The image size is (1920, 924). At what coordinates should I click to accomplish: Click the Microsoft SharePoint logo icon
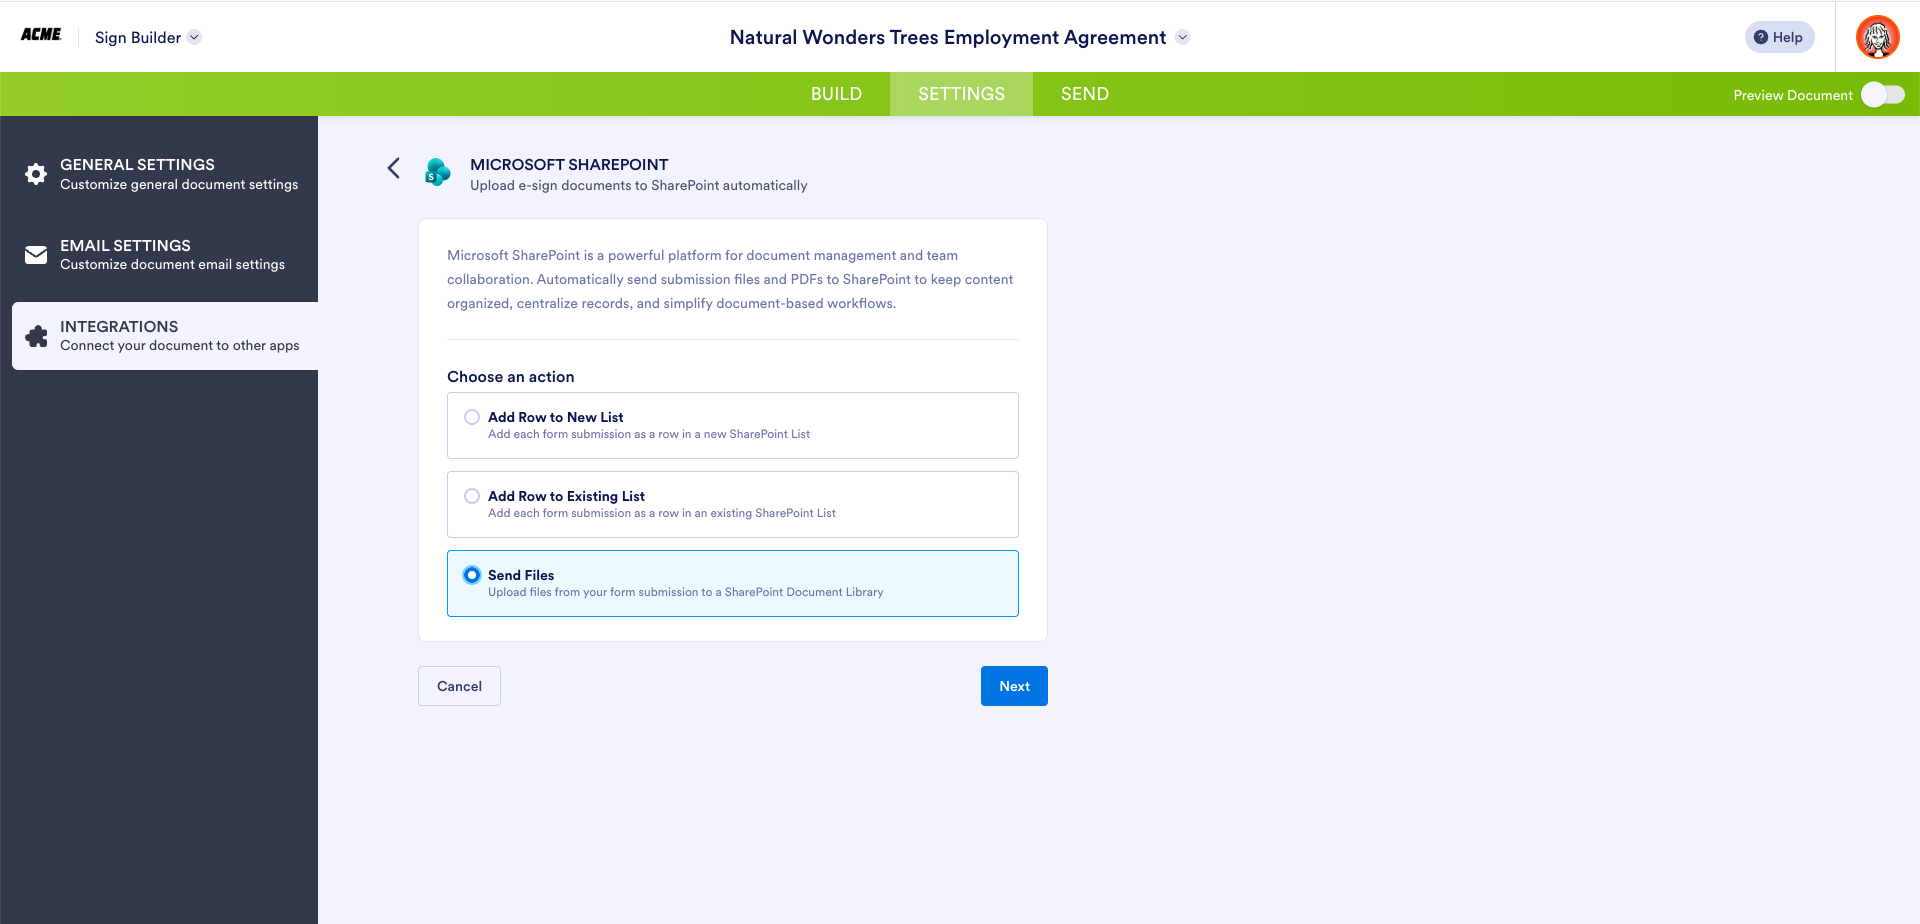[437, 172]
